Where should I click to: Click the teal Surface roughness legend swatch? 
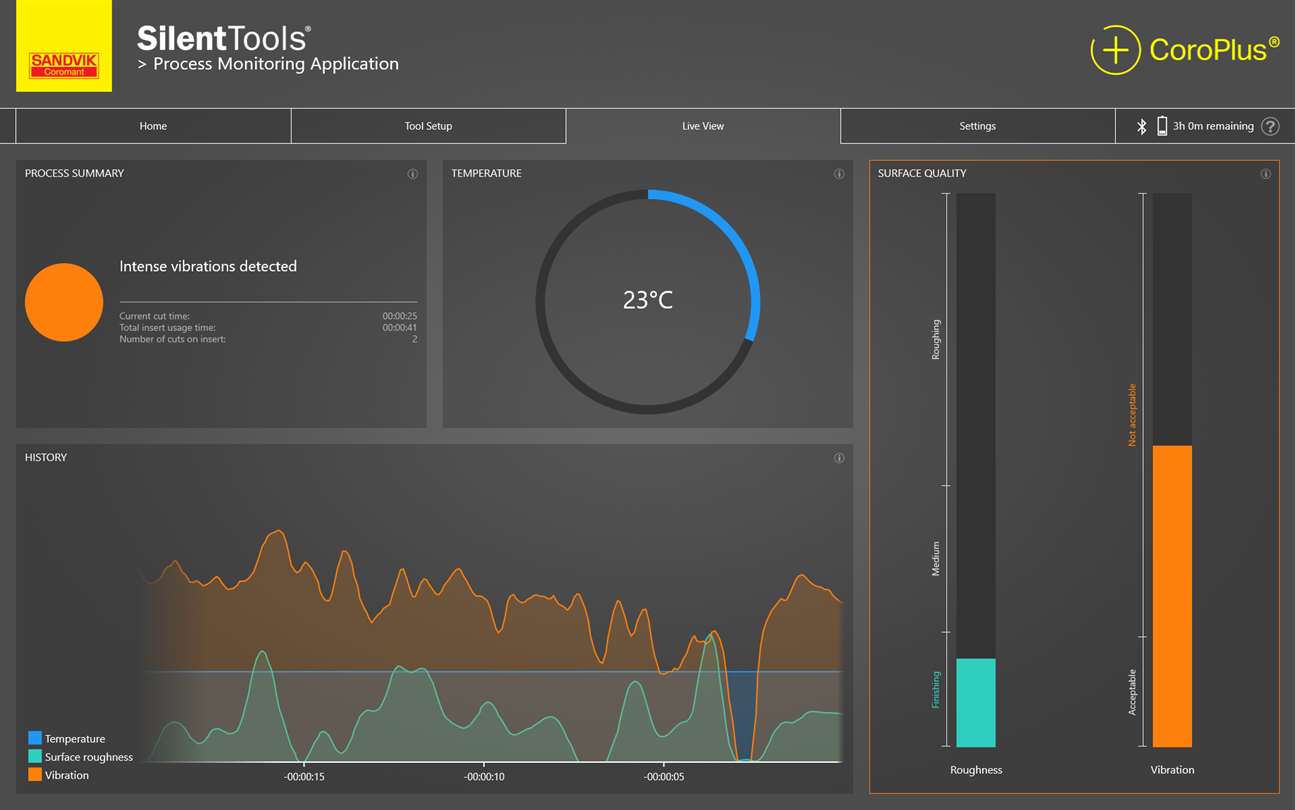point(35,757)
